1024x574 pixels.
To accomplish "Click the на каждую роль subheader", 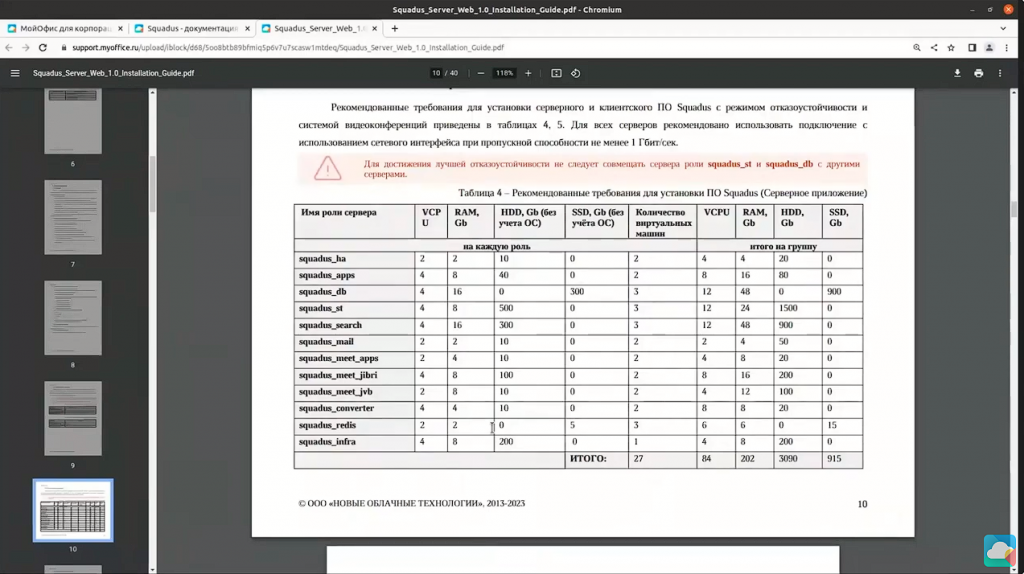I will coord(496,247).
